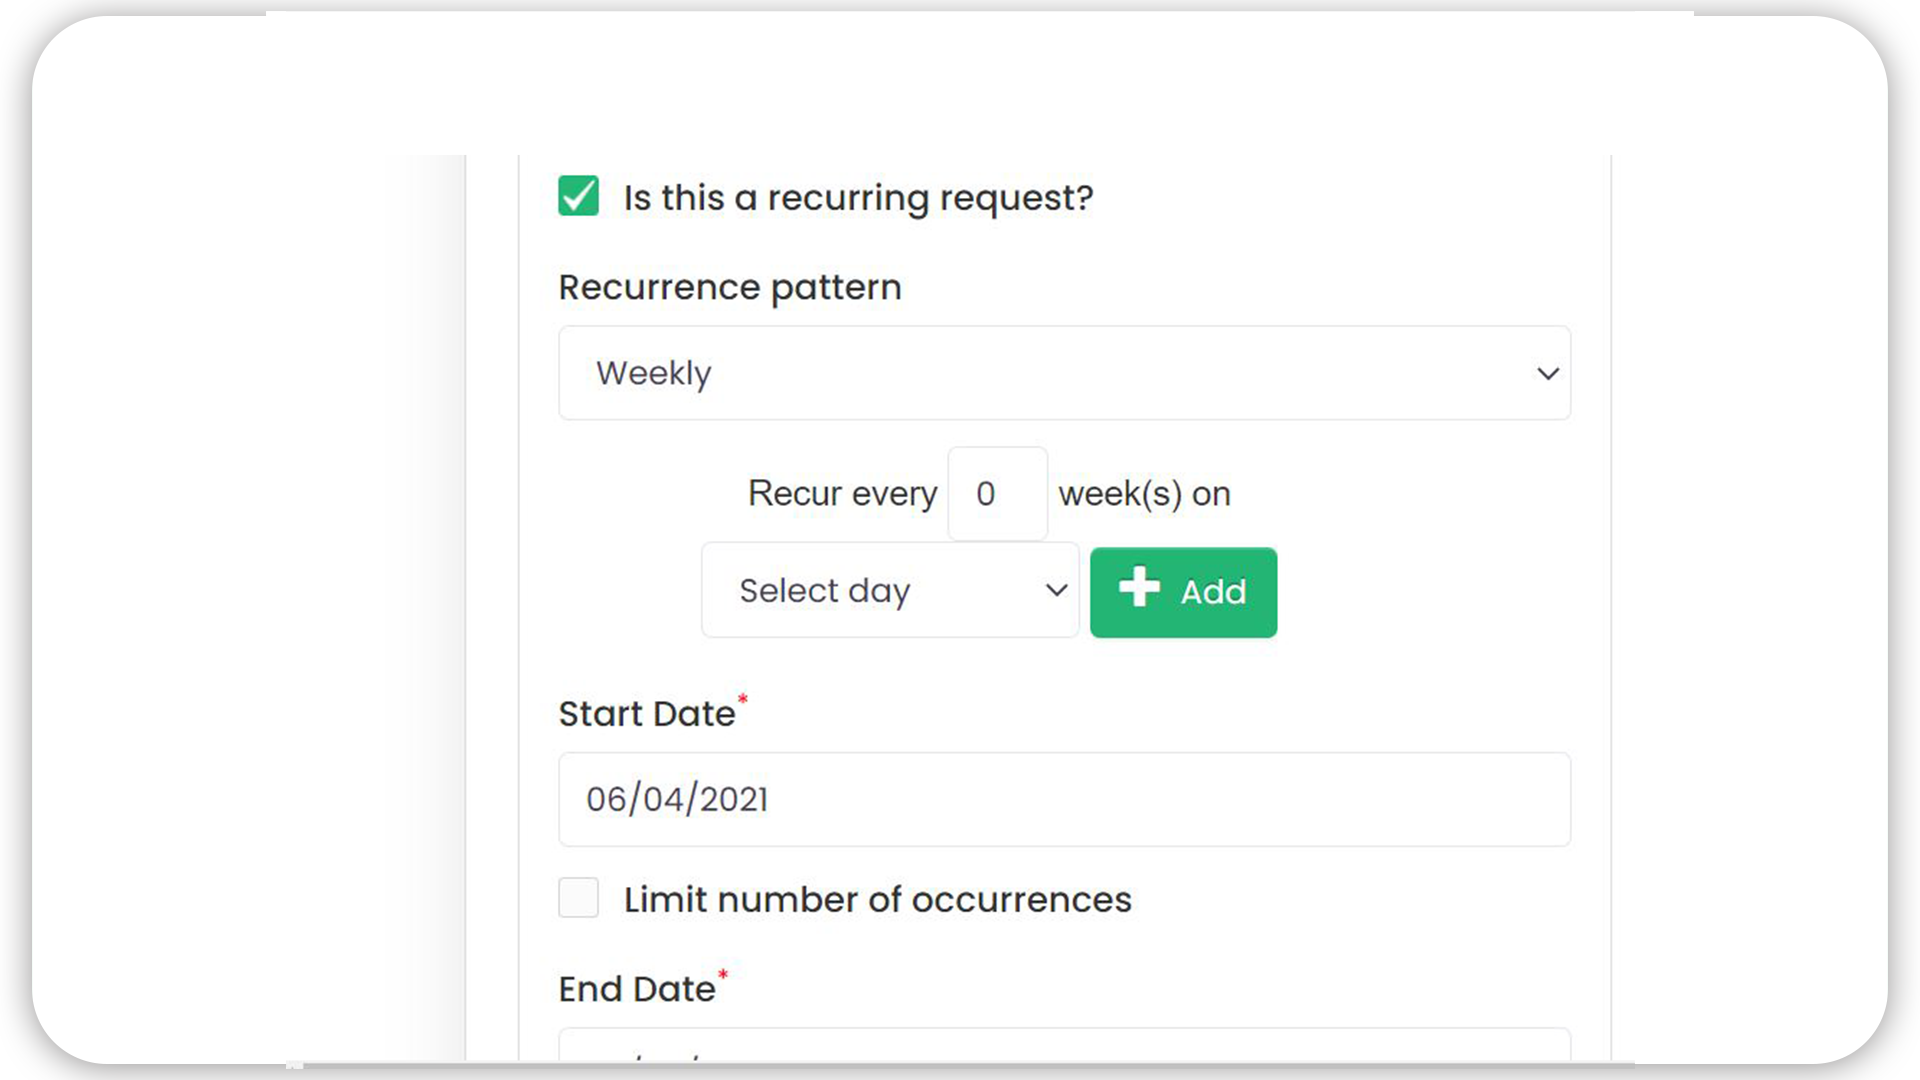Viewport: 1920px width, 1080px height.
Task: Click the Limit number of occurrences label
Action: (x=877, y=899)
